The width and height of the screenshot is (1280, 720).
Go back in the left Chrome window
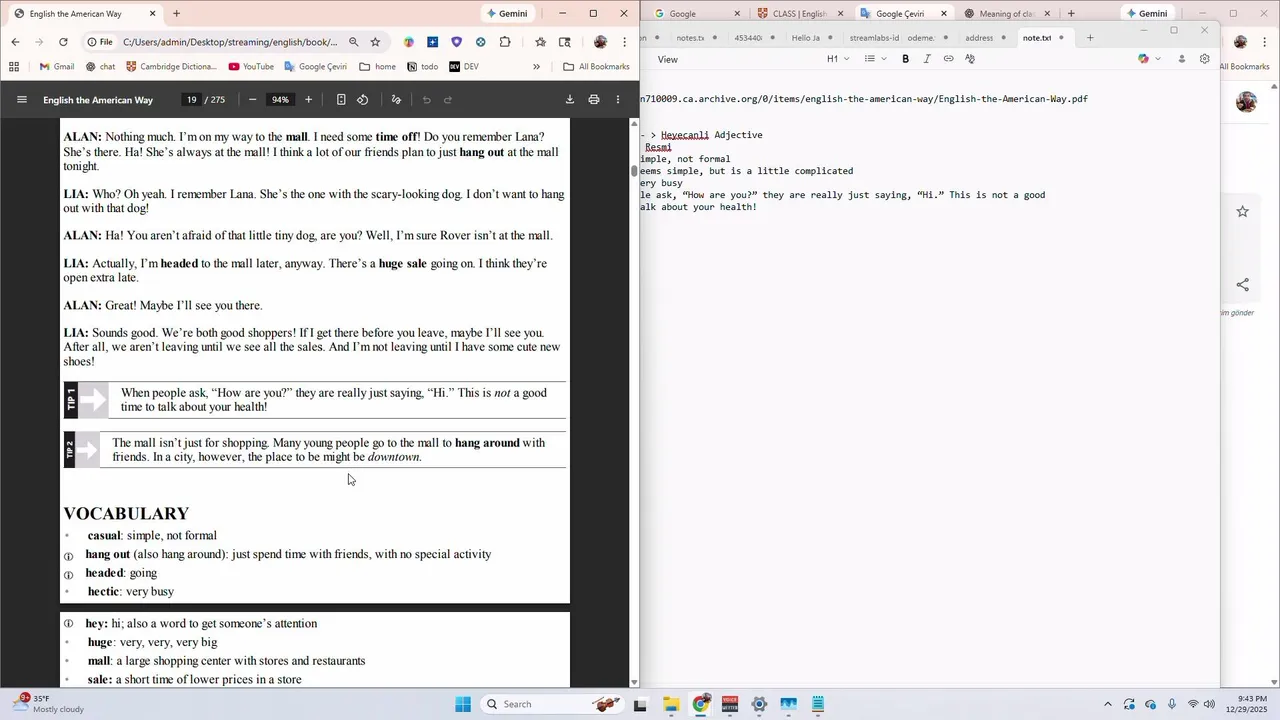click(x=15, y=42)
